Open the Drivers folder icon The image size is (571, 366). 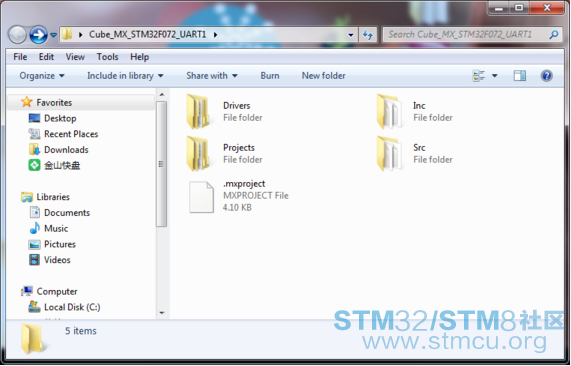[198, 111]
